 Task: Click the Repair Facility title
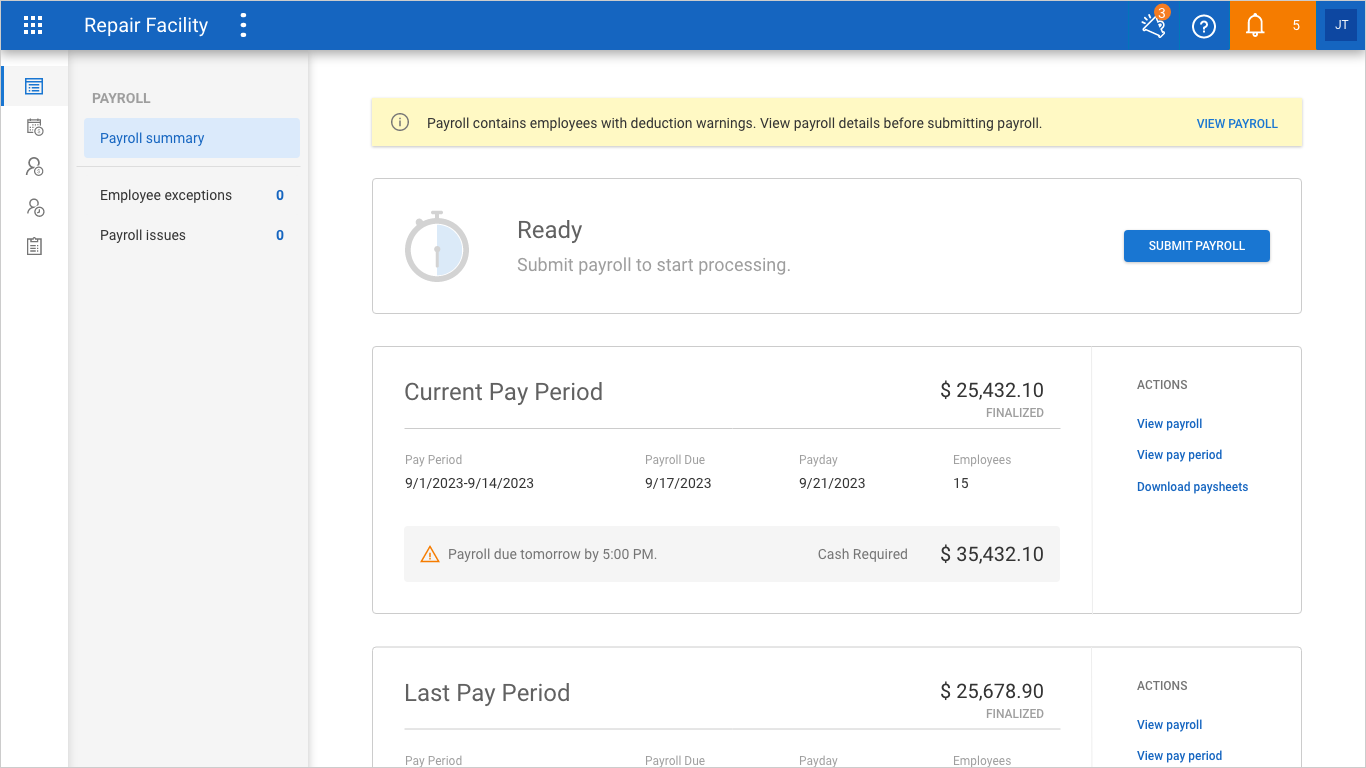[146, 26]
